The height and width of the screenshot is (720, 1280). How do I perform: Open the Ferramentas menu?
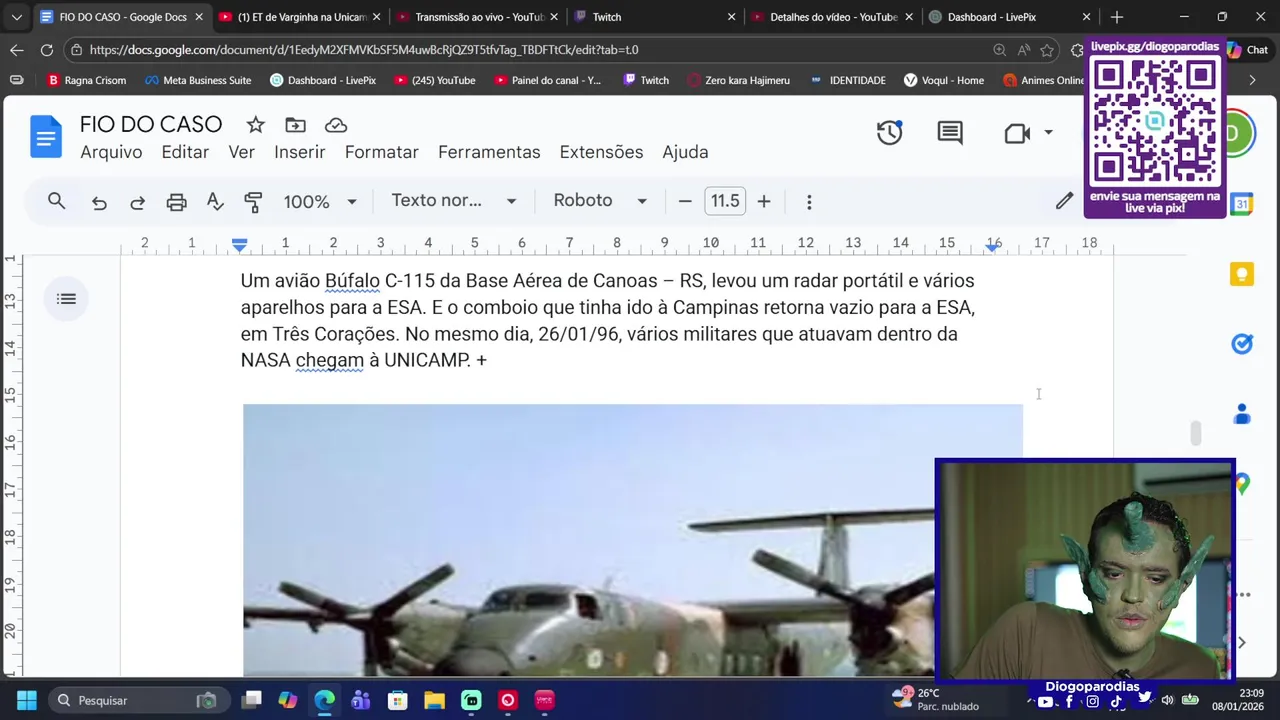[489, 152]
